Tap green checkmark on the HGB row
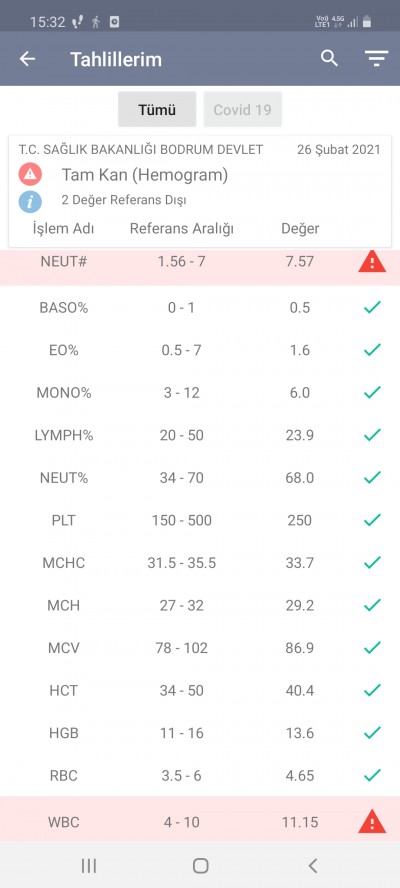 (x=372, y=733)
